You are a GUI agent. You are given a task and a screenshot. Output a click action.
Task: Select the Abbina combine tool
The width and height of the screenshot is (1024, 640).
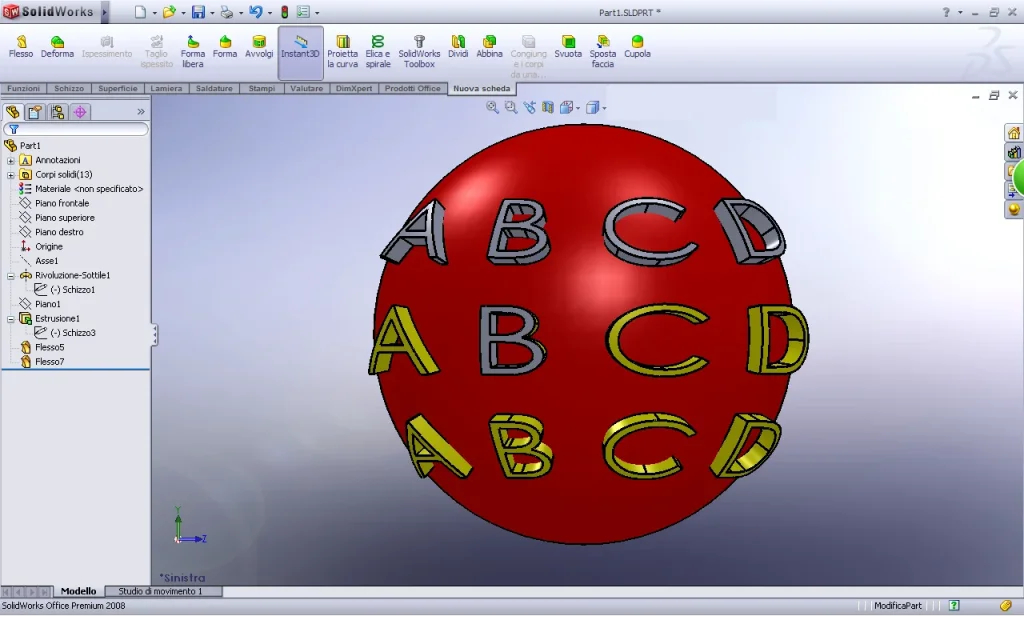pos(489,47)
